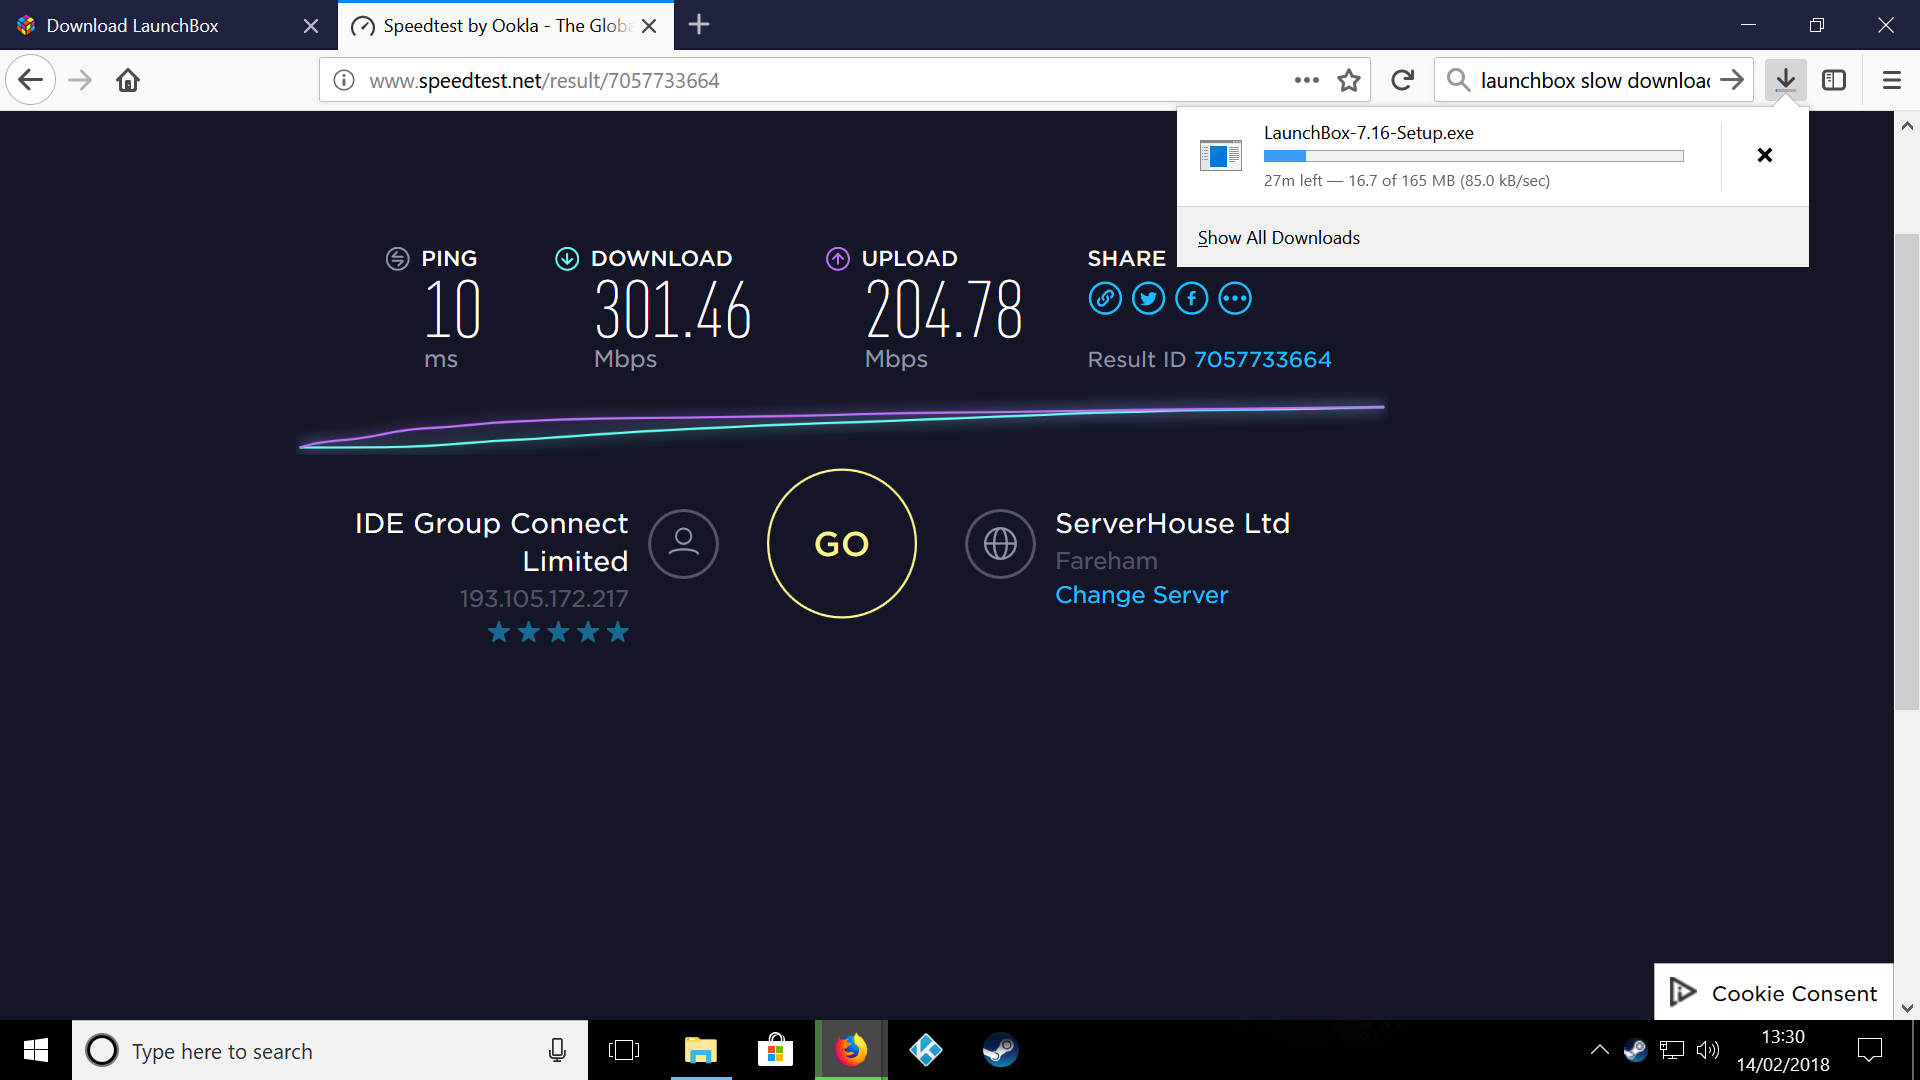Cancel the LaunchBox-7.16-Setup.exe download
Image resolution: width=1920 pixels, height=1080 pixels.
[1765, 155]
